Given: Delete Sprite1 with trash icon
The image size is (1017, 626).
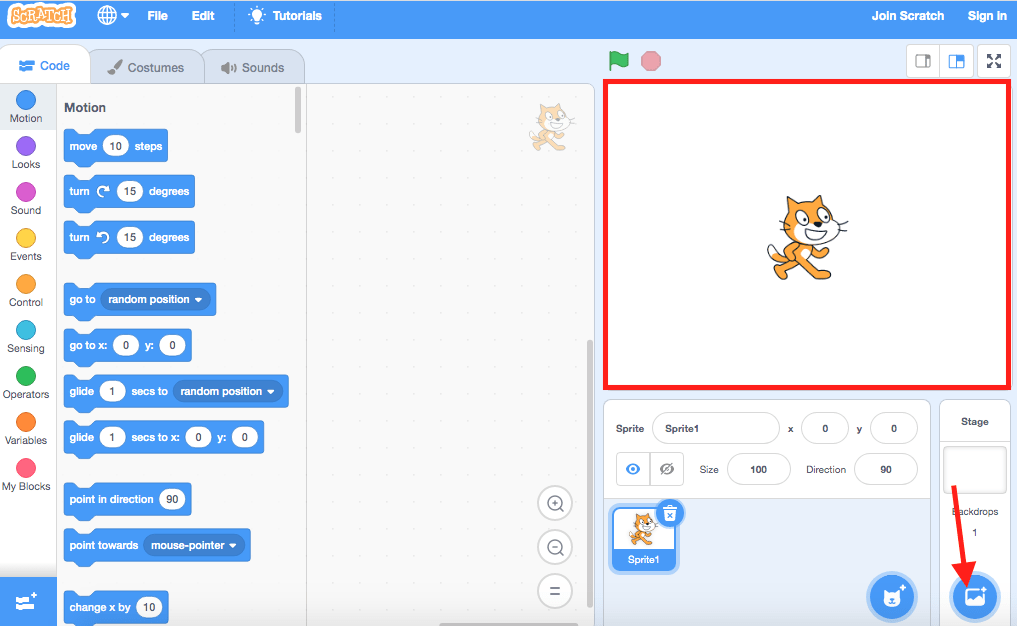Looking at the screenshot, I should tap(670, 514).
